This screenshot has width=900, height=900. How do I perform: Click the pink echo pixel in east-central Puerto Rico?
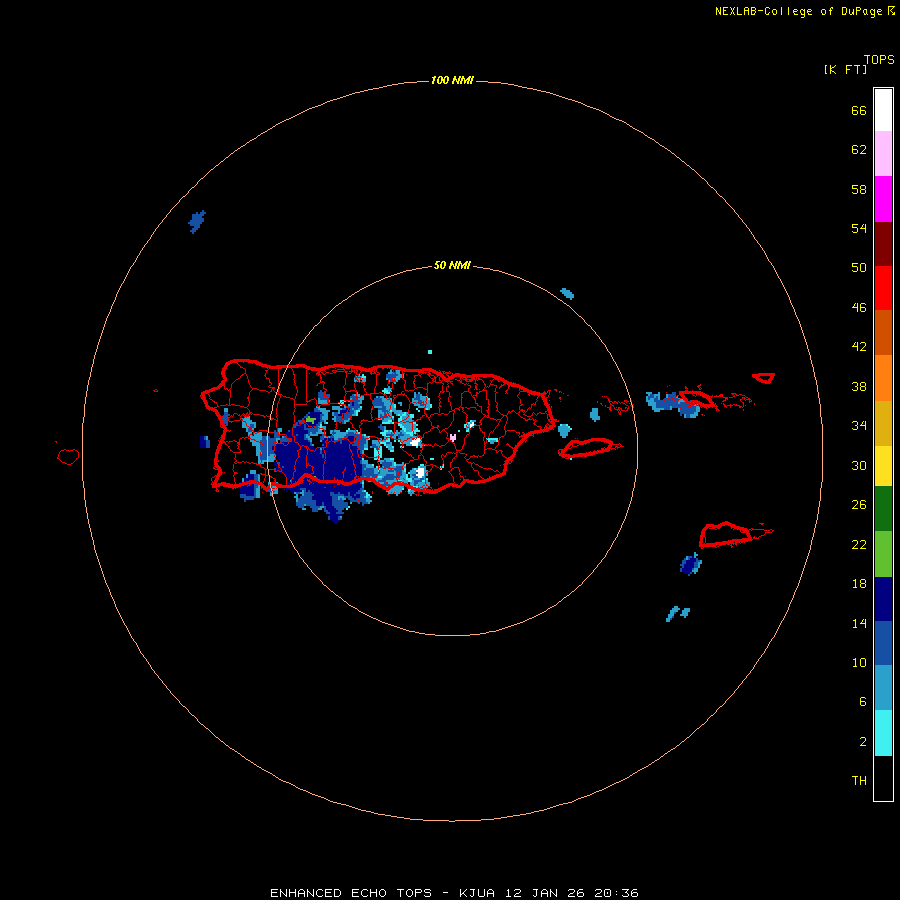[x=453, y=437]
